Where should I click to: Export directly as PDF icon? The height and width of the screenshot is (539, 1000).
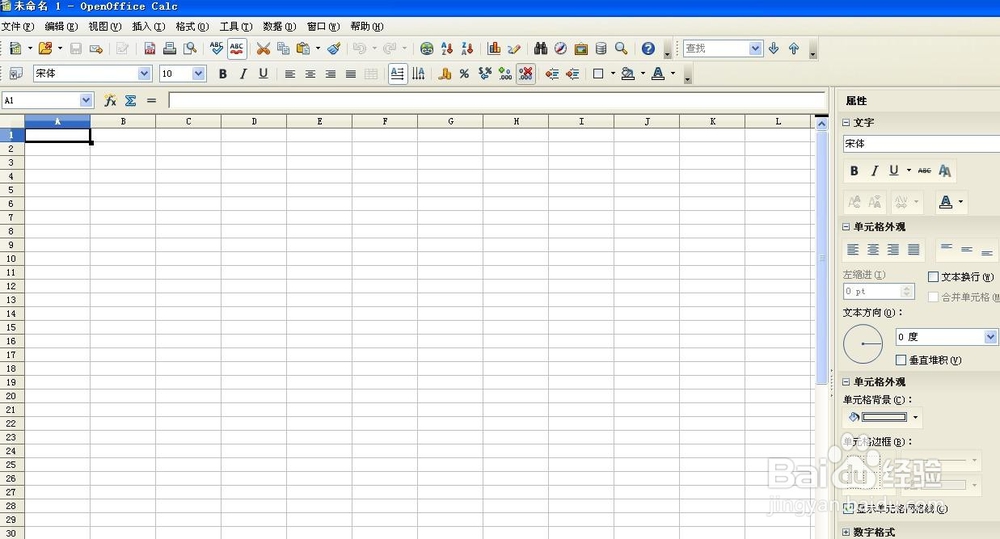tap(150, 48)
